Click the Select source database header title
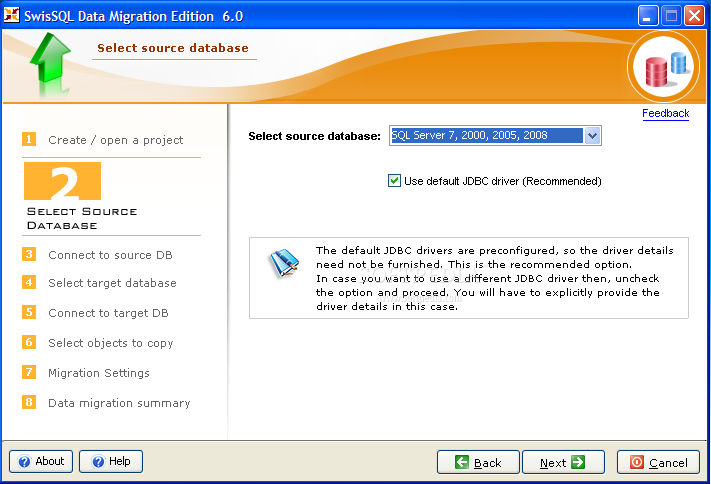This screenshot has width=711, height=484. point(173,48)
